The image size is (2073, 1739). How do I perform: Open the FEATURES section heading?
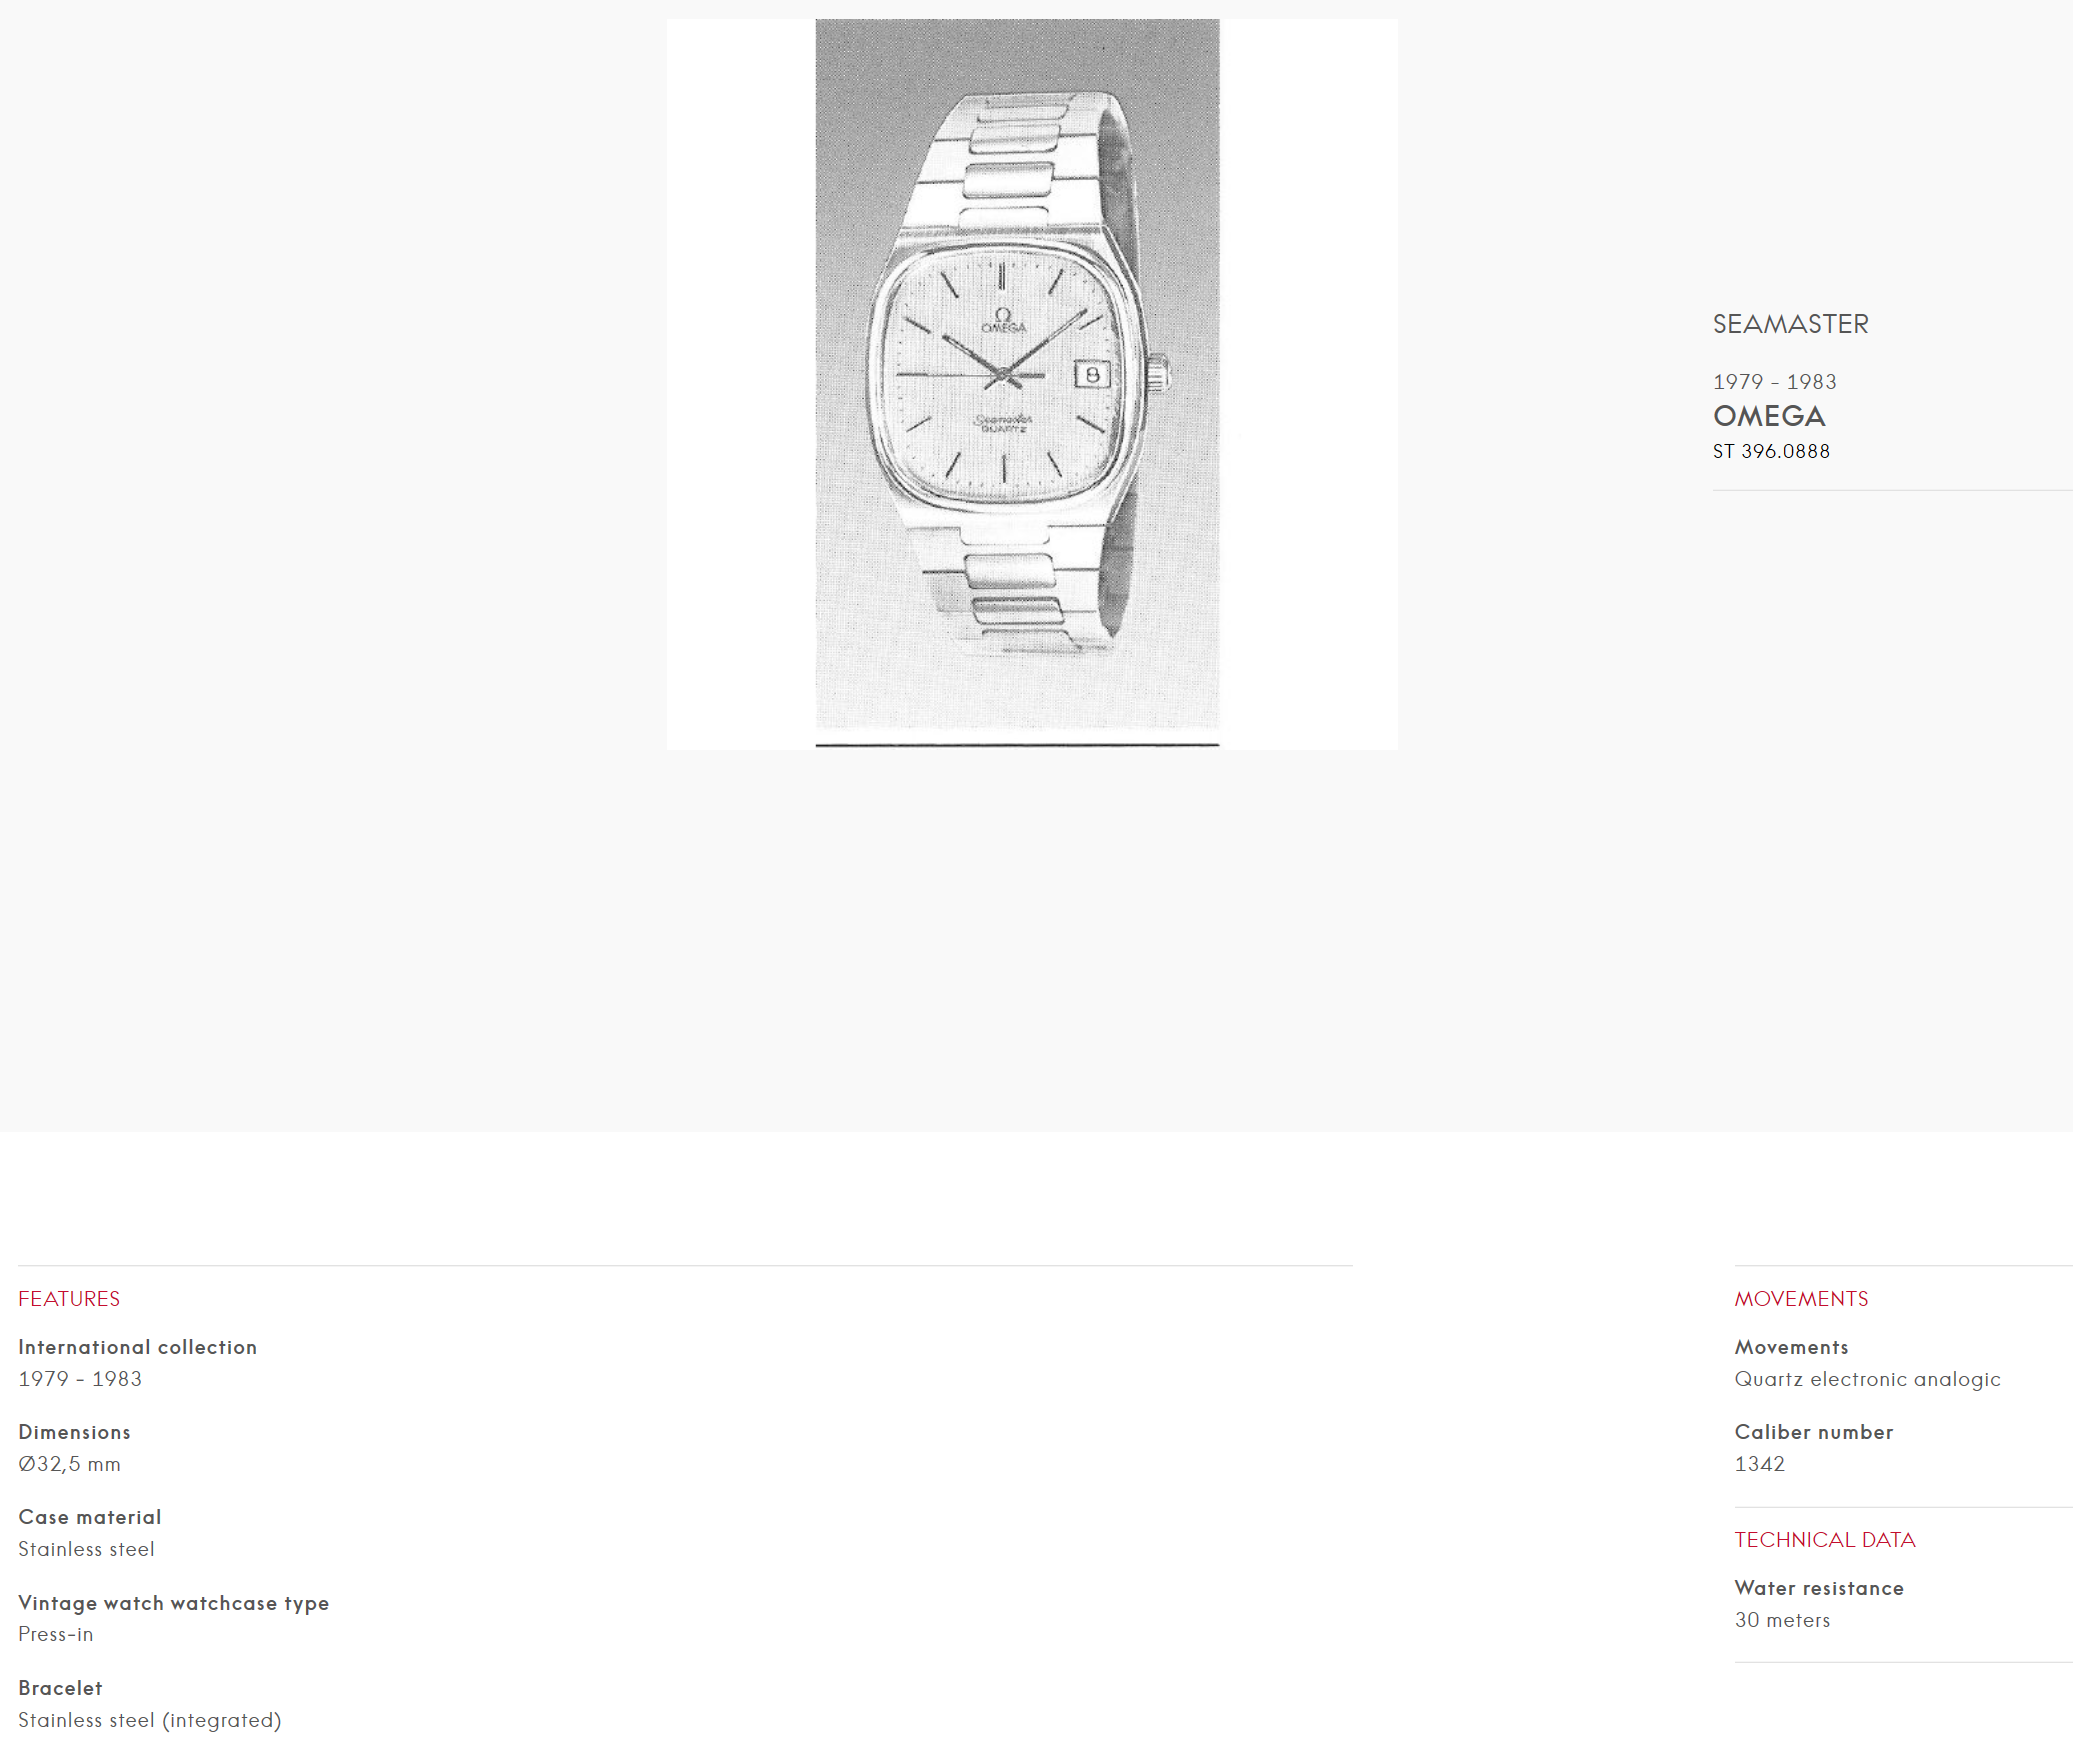tap(69, 1298)
